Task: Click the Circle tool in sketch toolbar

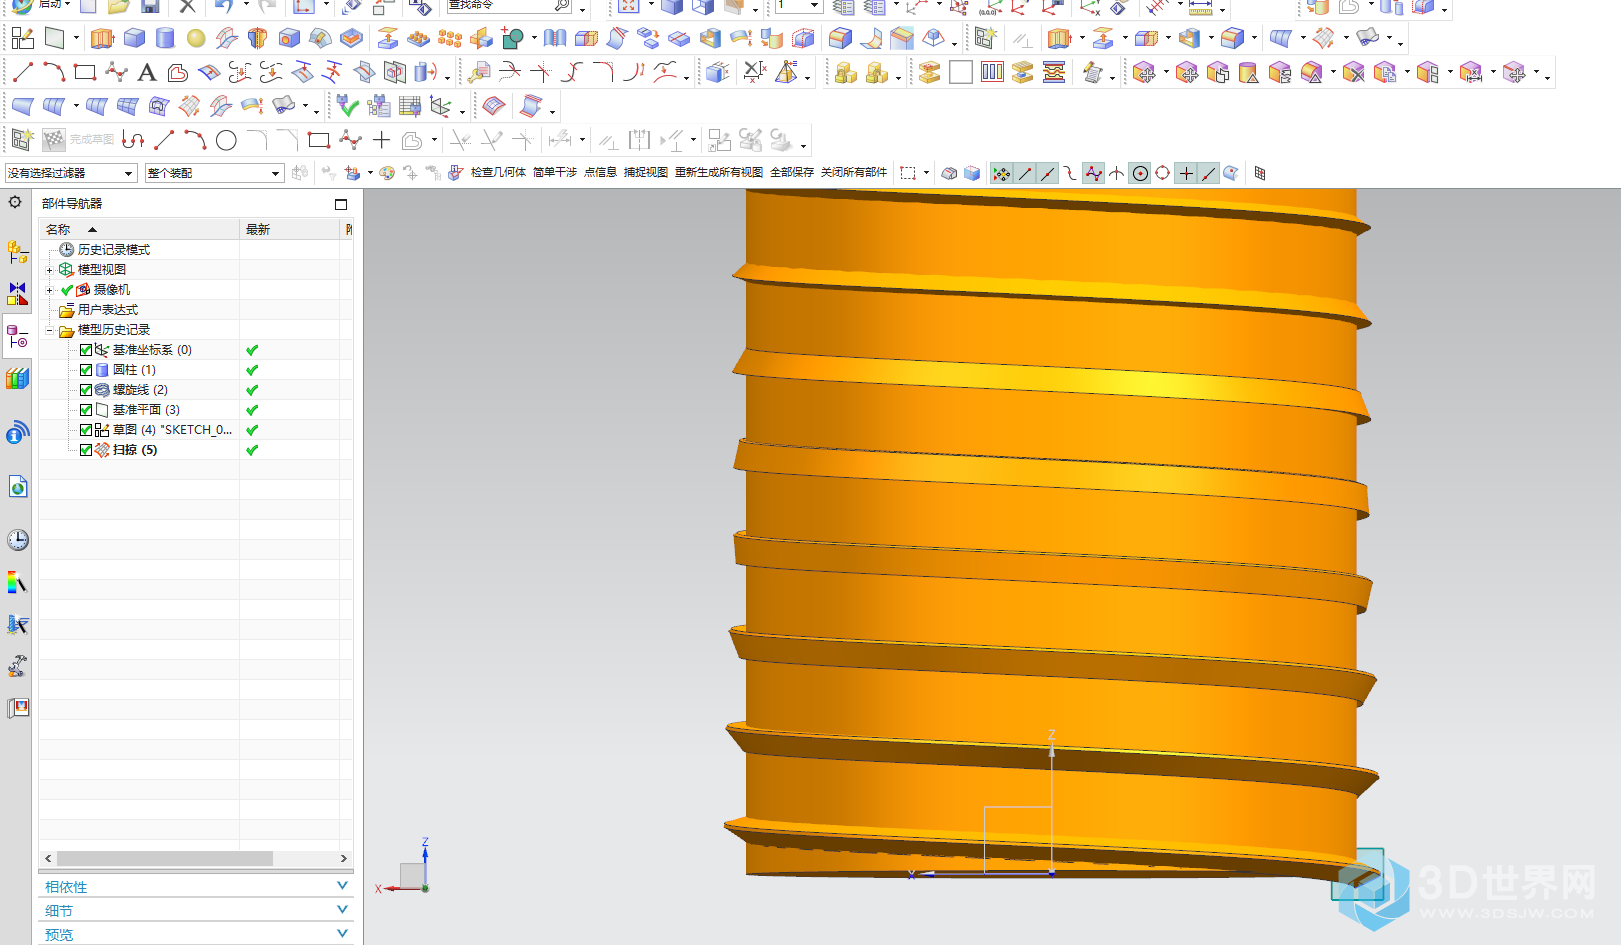Action: (x=226, y=140)
